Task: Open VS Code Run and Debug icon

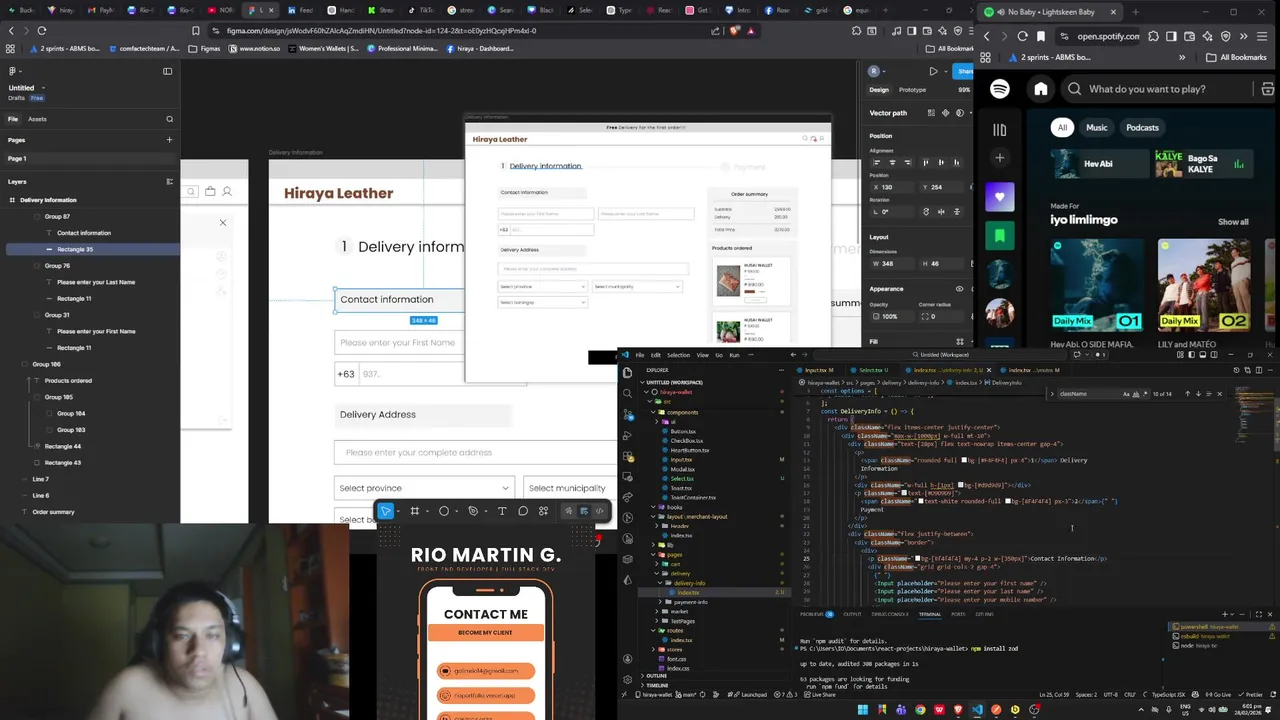Action: 627,436
